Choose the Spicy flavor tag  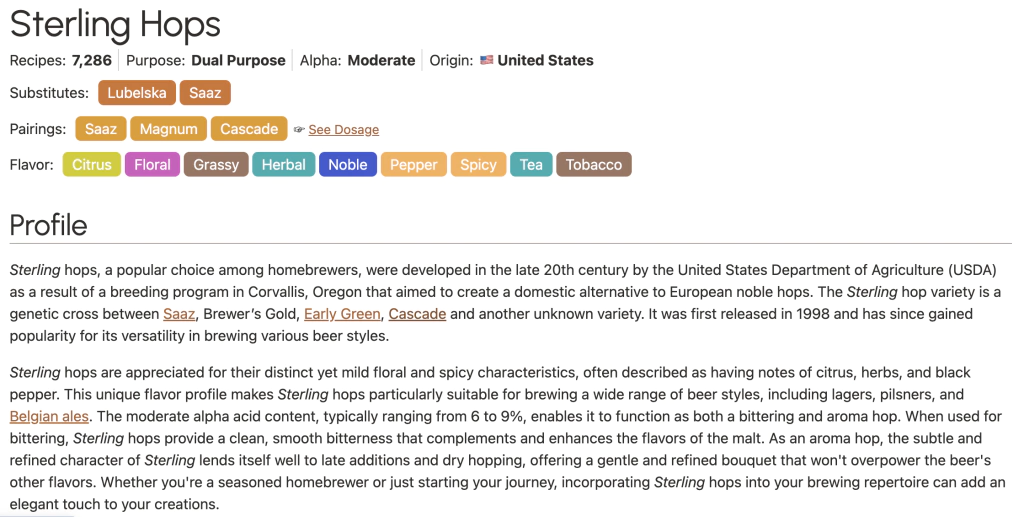tap(478, 165)
